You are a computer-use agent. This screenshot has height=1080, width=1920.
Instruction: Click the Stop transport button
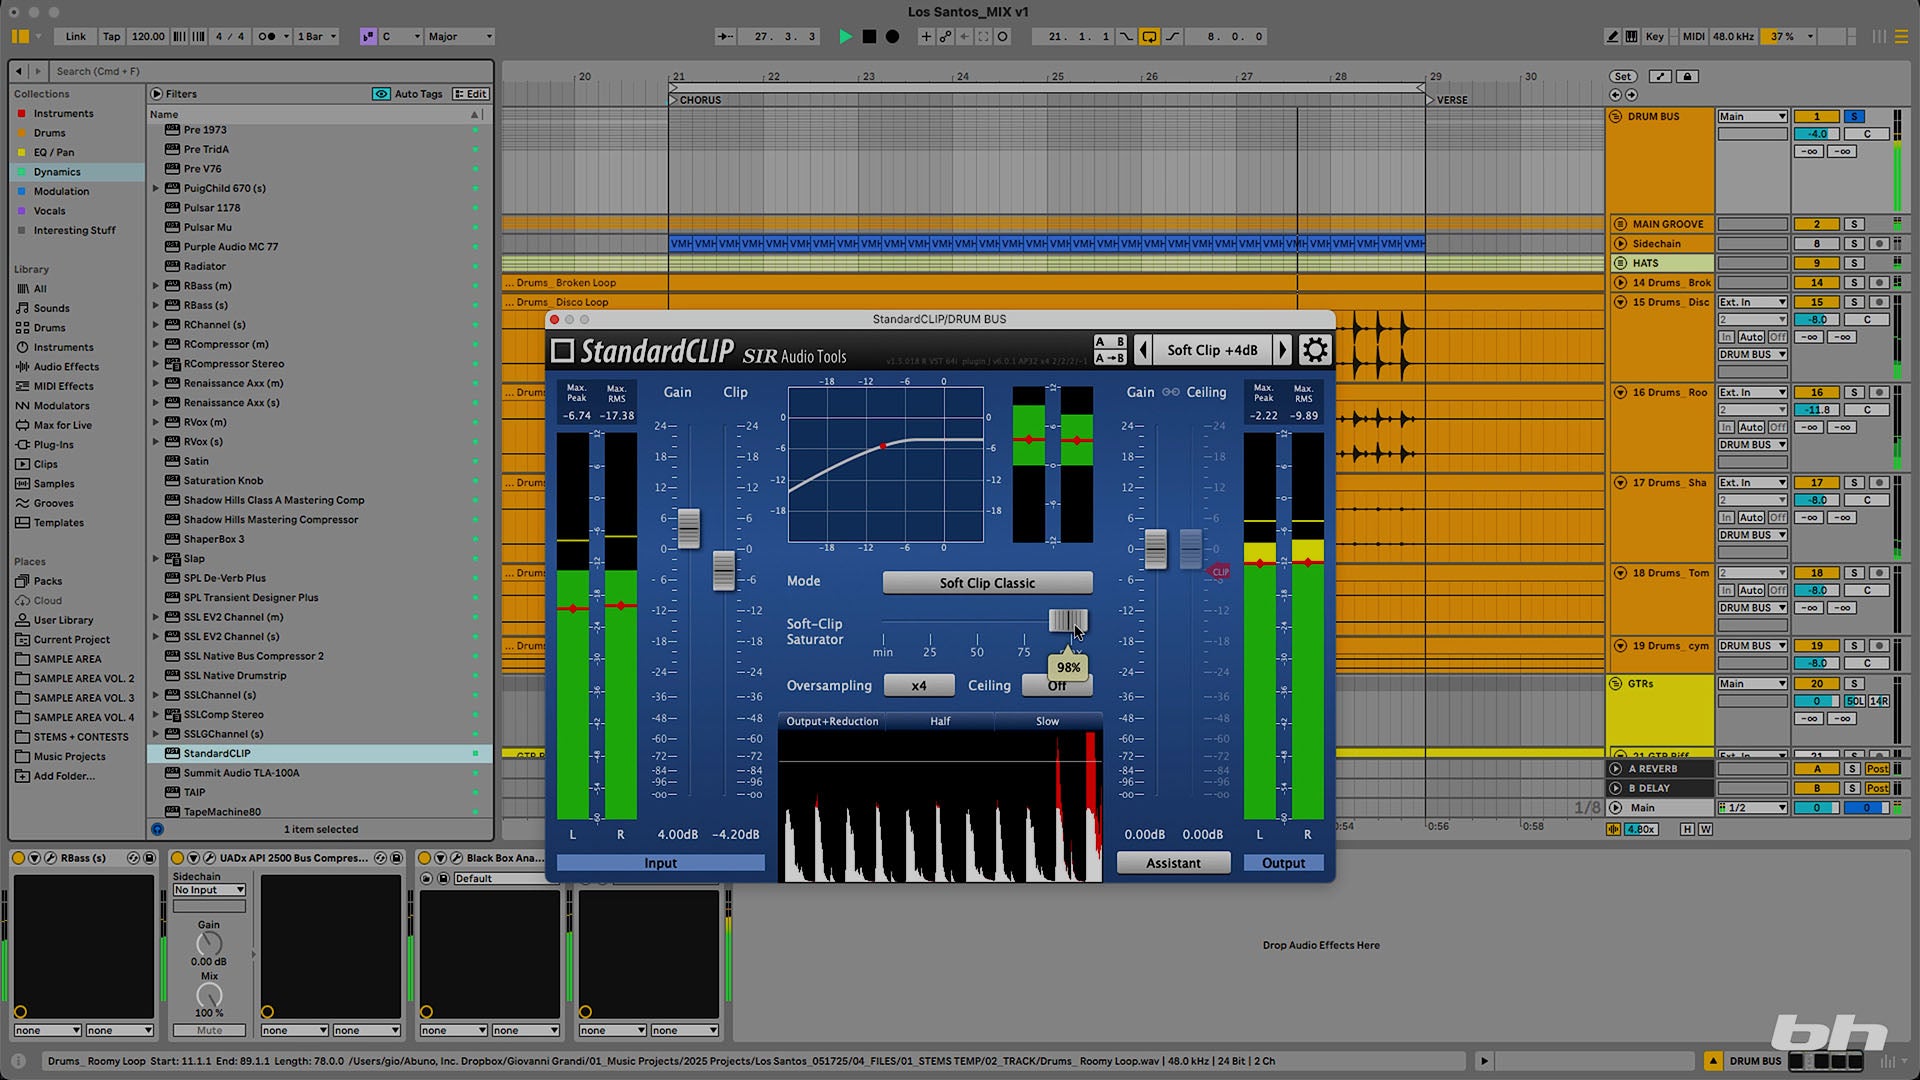point(869,36)
